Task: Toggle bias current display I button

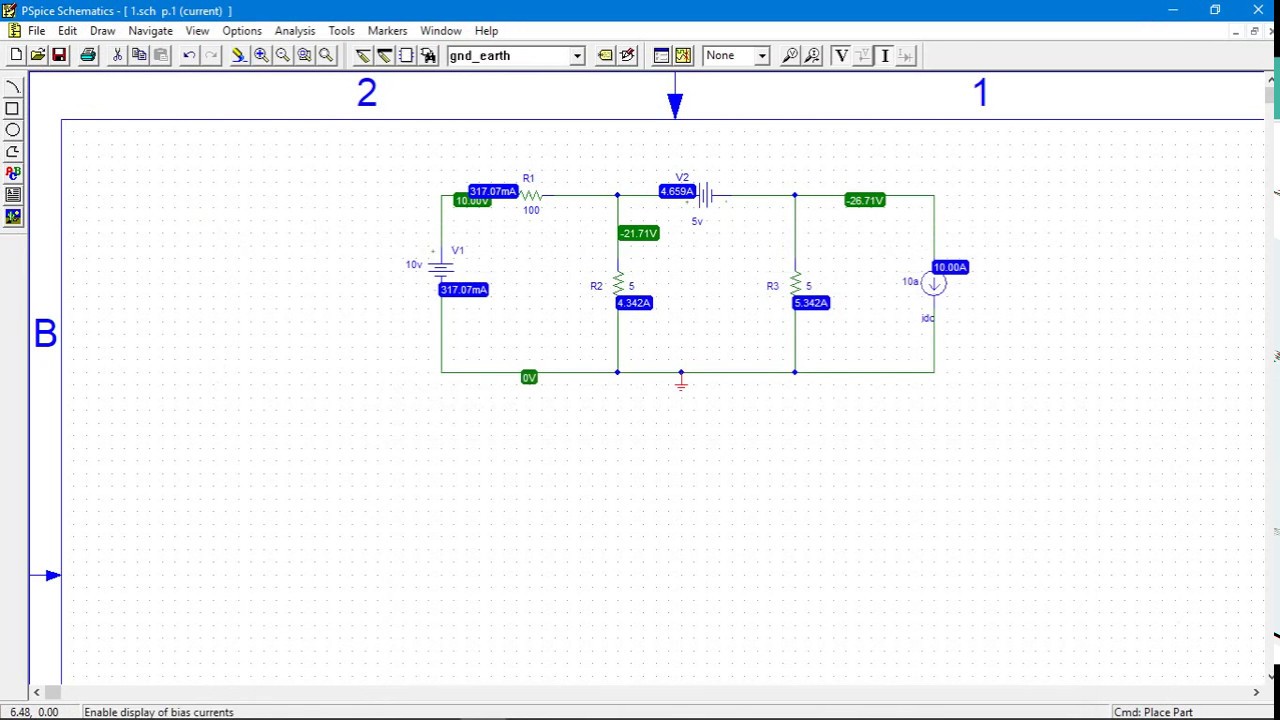Action: click(885, 56)
